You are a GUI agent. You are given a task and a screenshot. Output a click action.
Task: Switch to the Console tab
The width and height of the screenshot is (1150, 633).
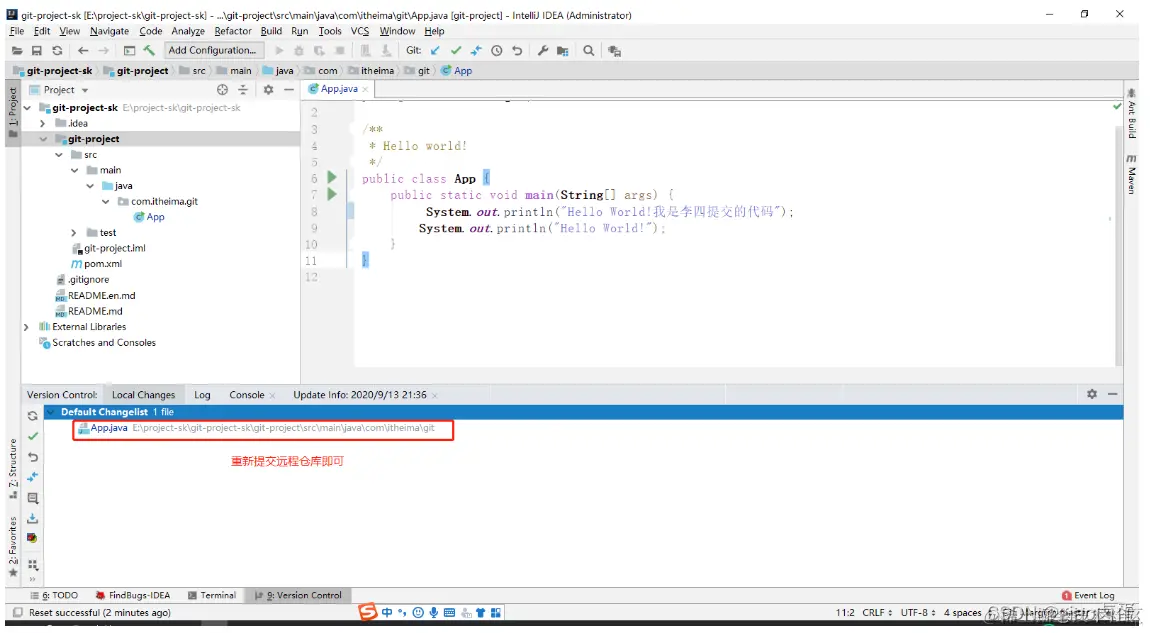pyautogui.click(x=246, y=395)
